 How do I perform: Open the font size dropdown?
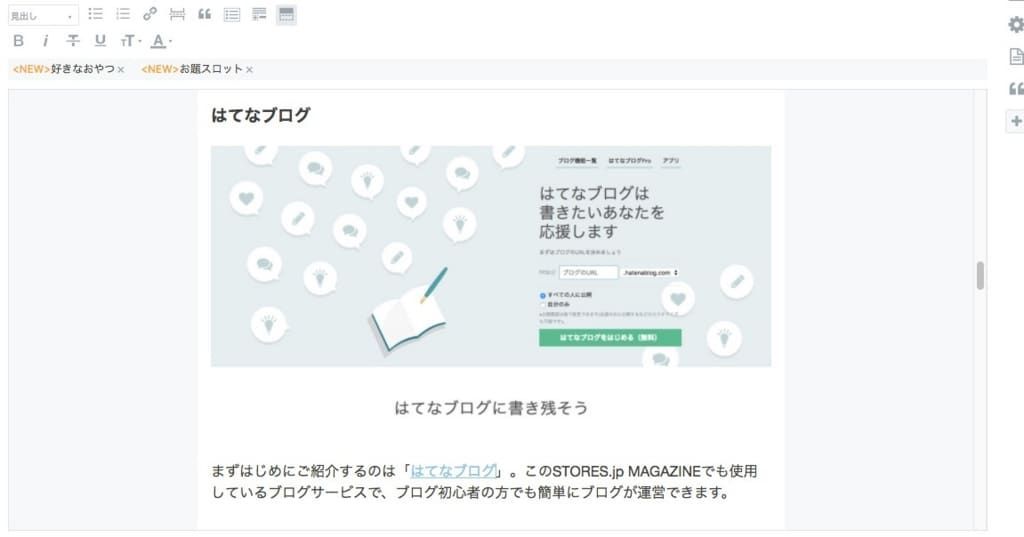[130, 41]
